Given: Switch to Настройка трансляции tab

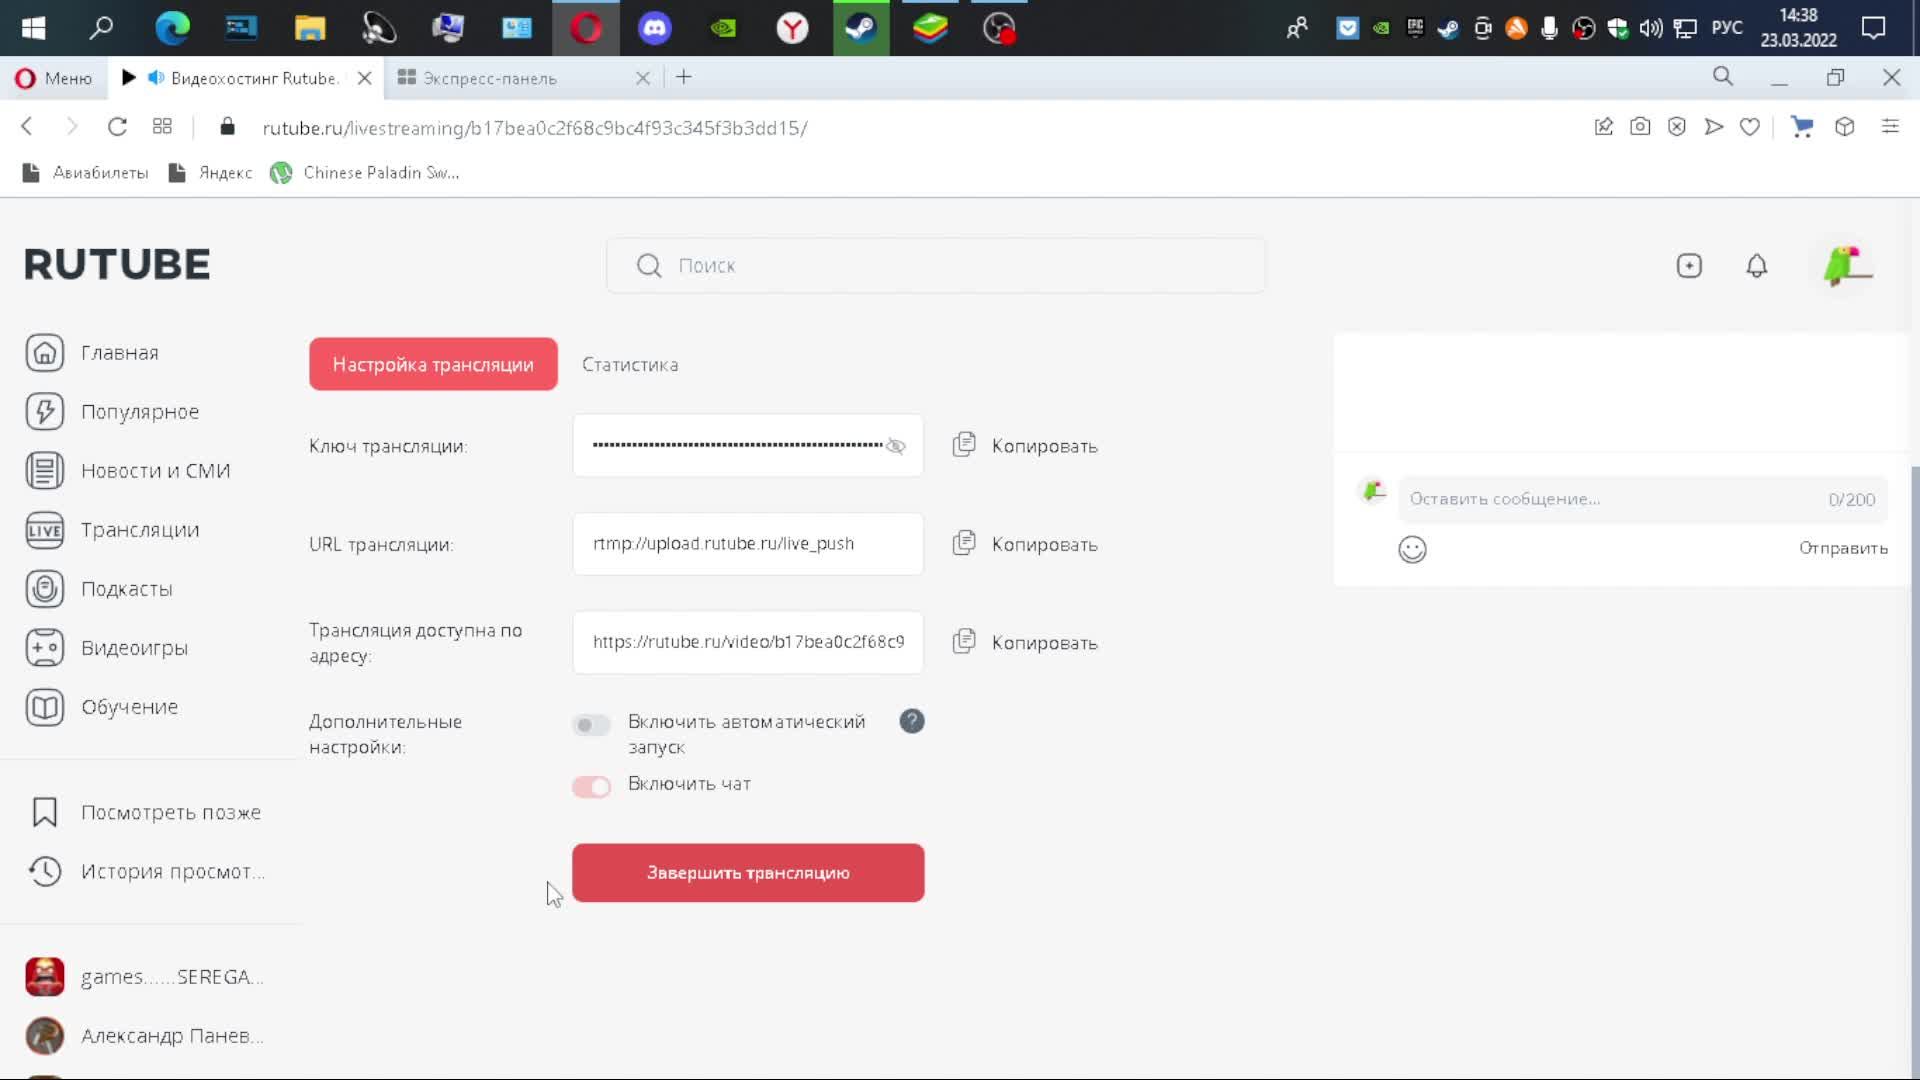Looking at the screenshot, I should click(x=433, y=364).
